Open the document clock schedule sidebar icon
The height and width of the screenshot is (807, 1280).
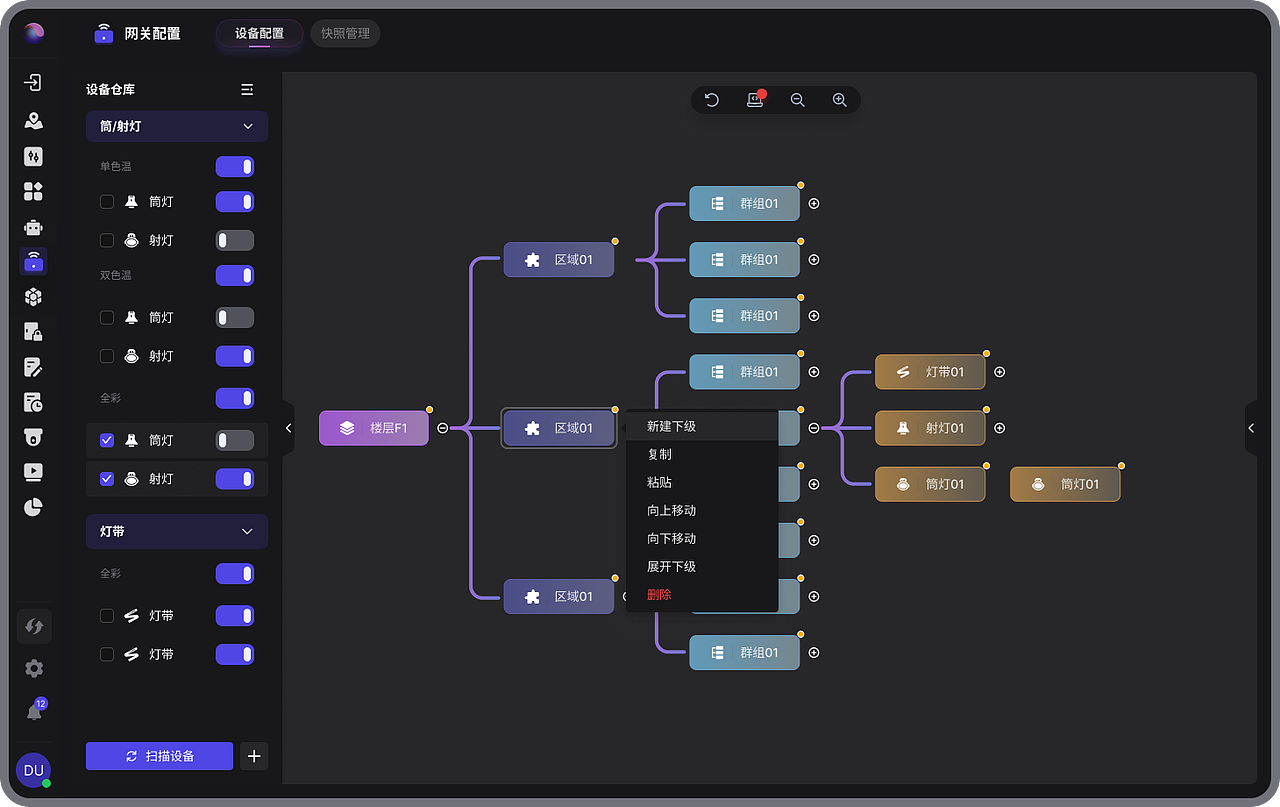pos(34,402)
